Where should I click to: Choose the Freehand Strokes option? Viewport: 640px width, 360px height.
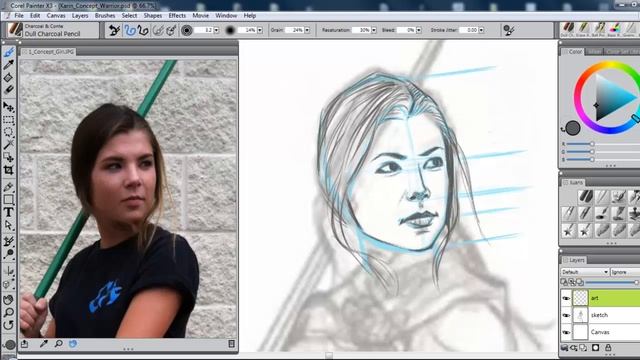pos(129,30)
